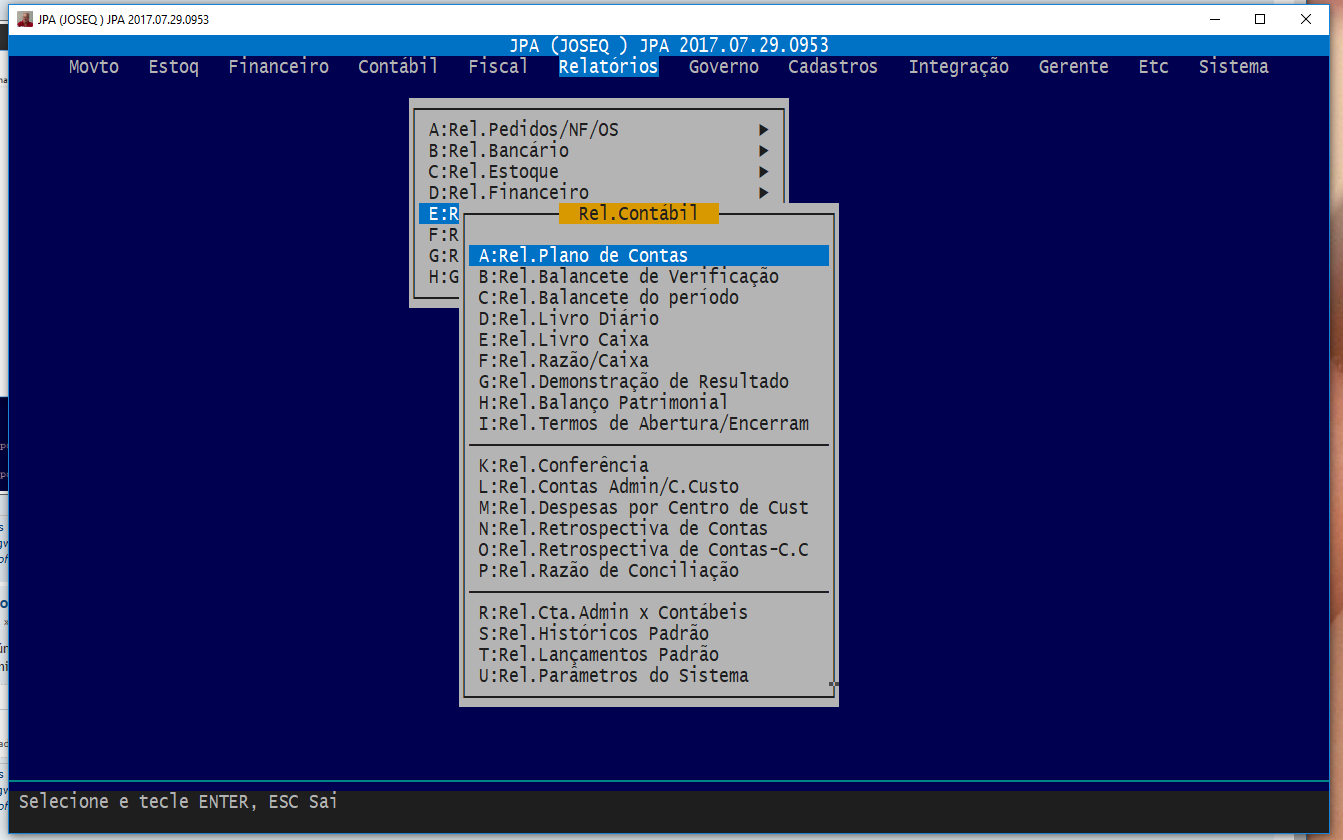Open the Sistema menu
This screenshot has height=840, width=1343.
point(1234,67)
